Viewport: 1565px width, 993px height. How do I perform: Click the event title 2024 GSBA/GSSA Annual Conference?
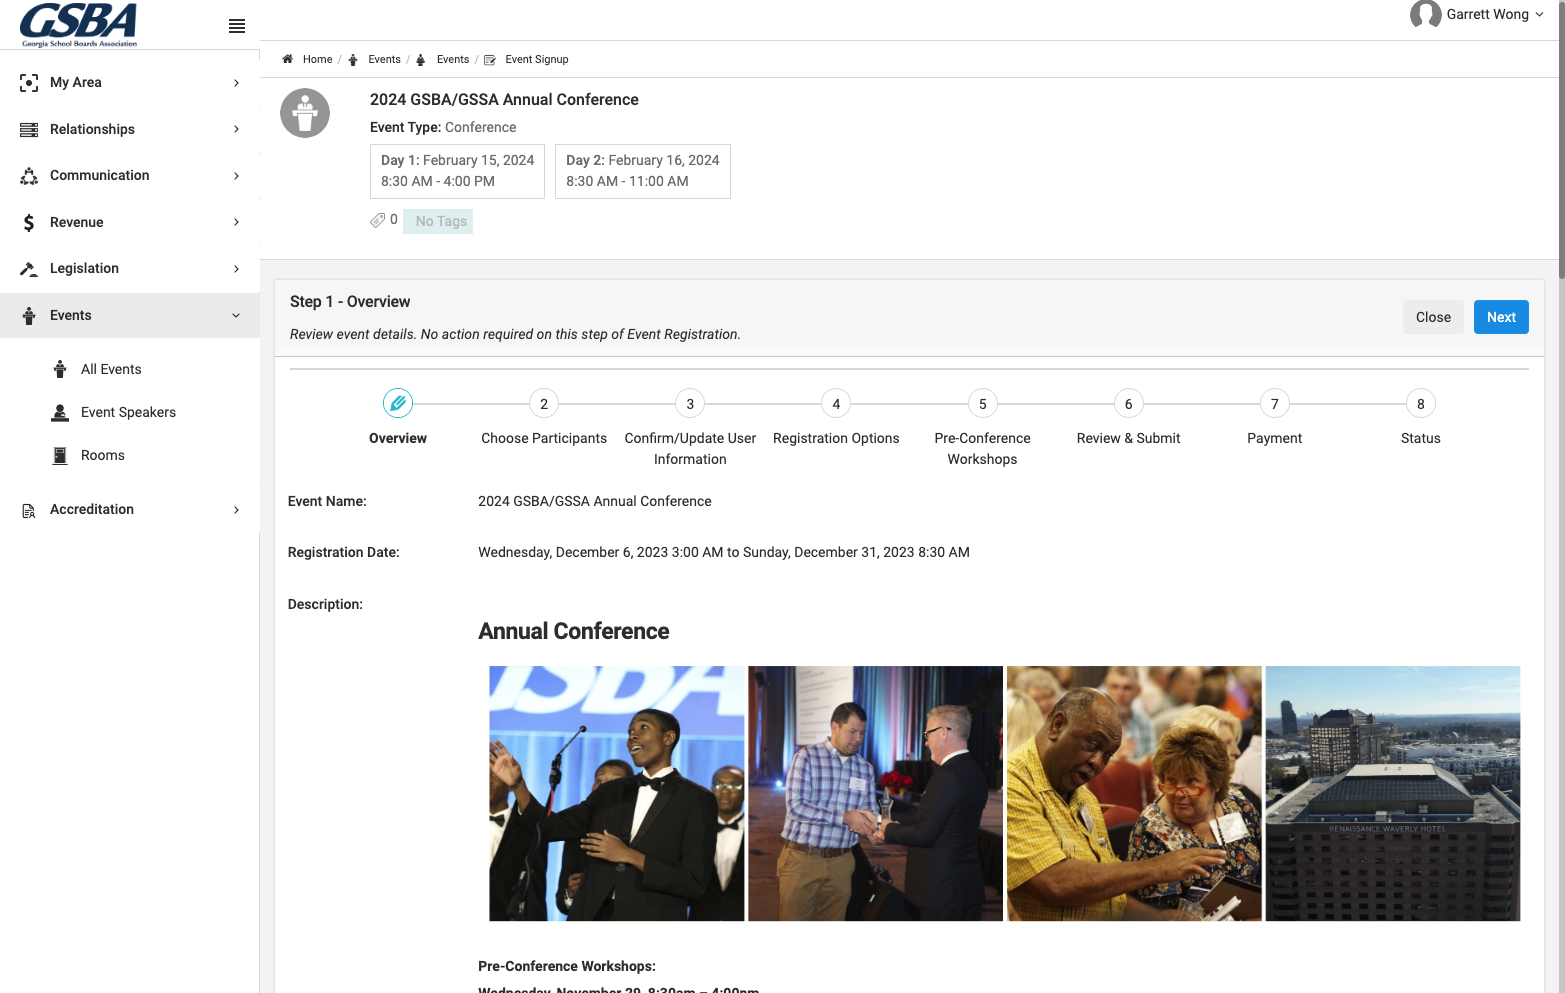click(504, 99)
